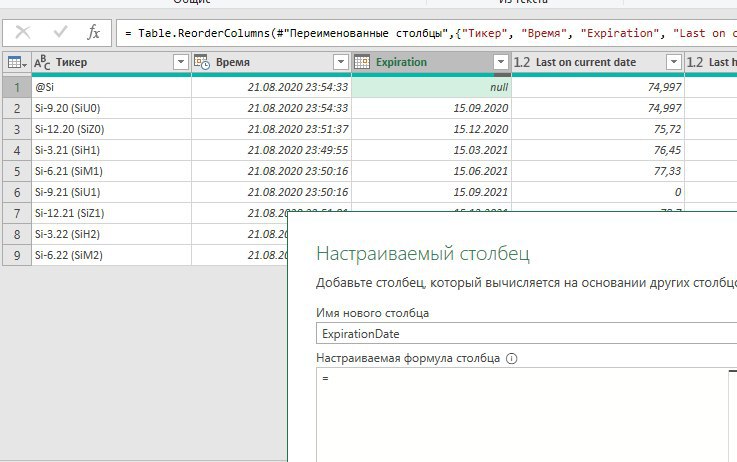Open filter dropdown of Тикер column
The width and height of the screenshot is (737, 462).
pos(180,62)
